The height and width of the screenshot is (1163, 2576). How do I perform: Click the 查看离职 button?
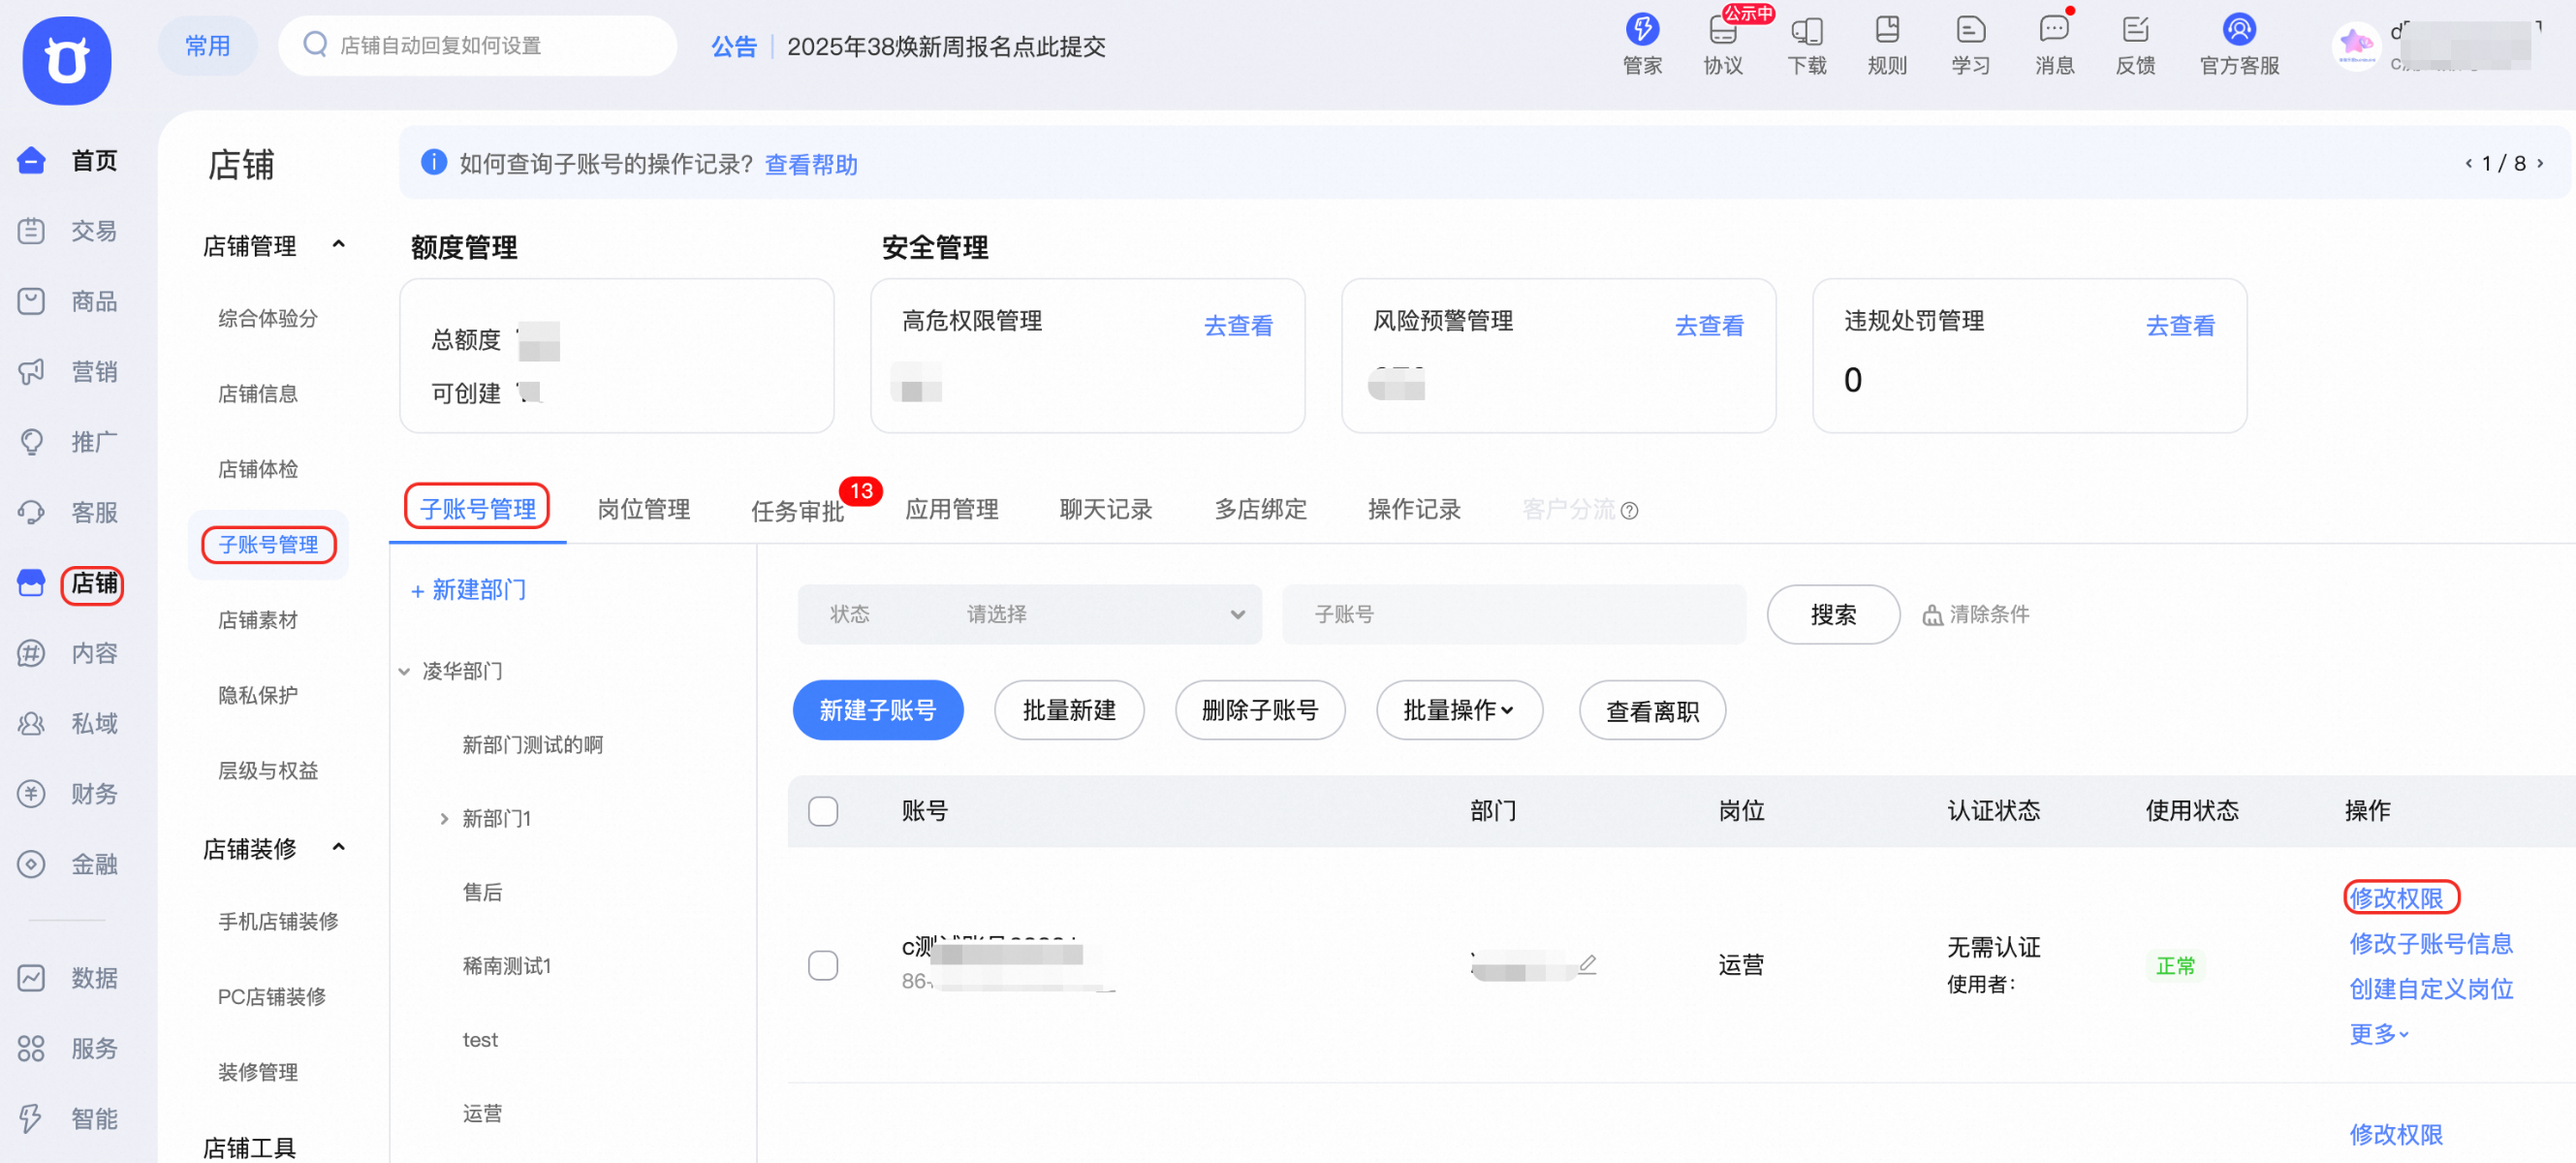tap(1652, 711)
